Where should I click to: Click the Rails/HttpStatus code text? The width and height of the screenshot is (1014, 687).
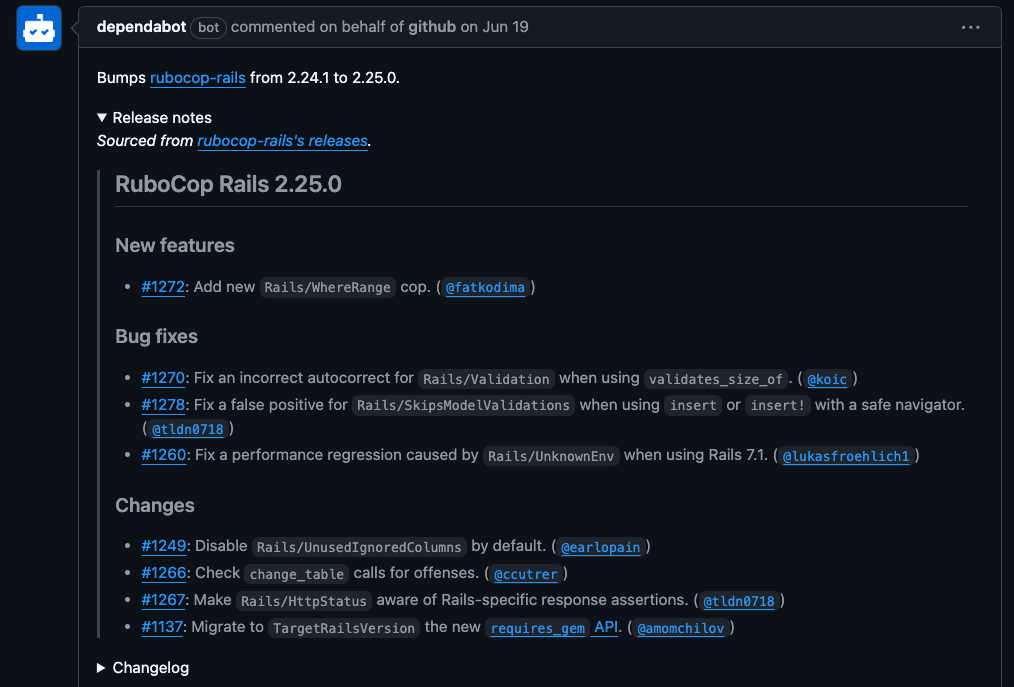coord(304,601)
